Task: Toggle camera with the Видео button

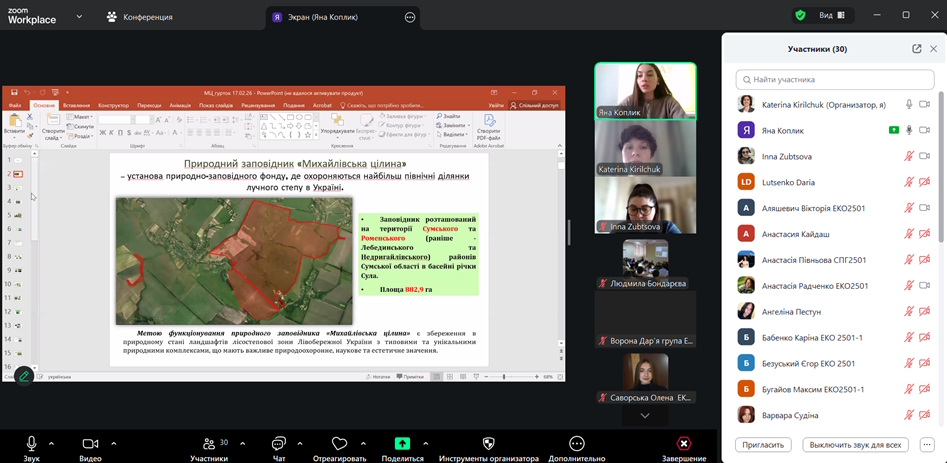Action: [91, 443]
